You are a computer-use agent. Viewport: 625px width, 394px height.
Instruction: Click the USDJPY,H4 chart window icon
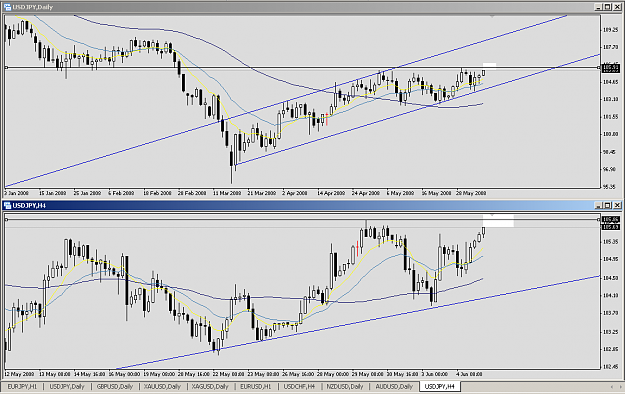[x=7, y=205]
